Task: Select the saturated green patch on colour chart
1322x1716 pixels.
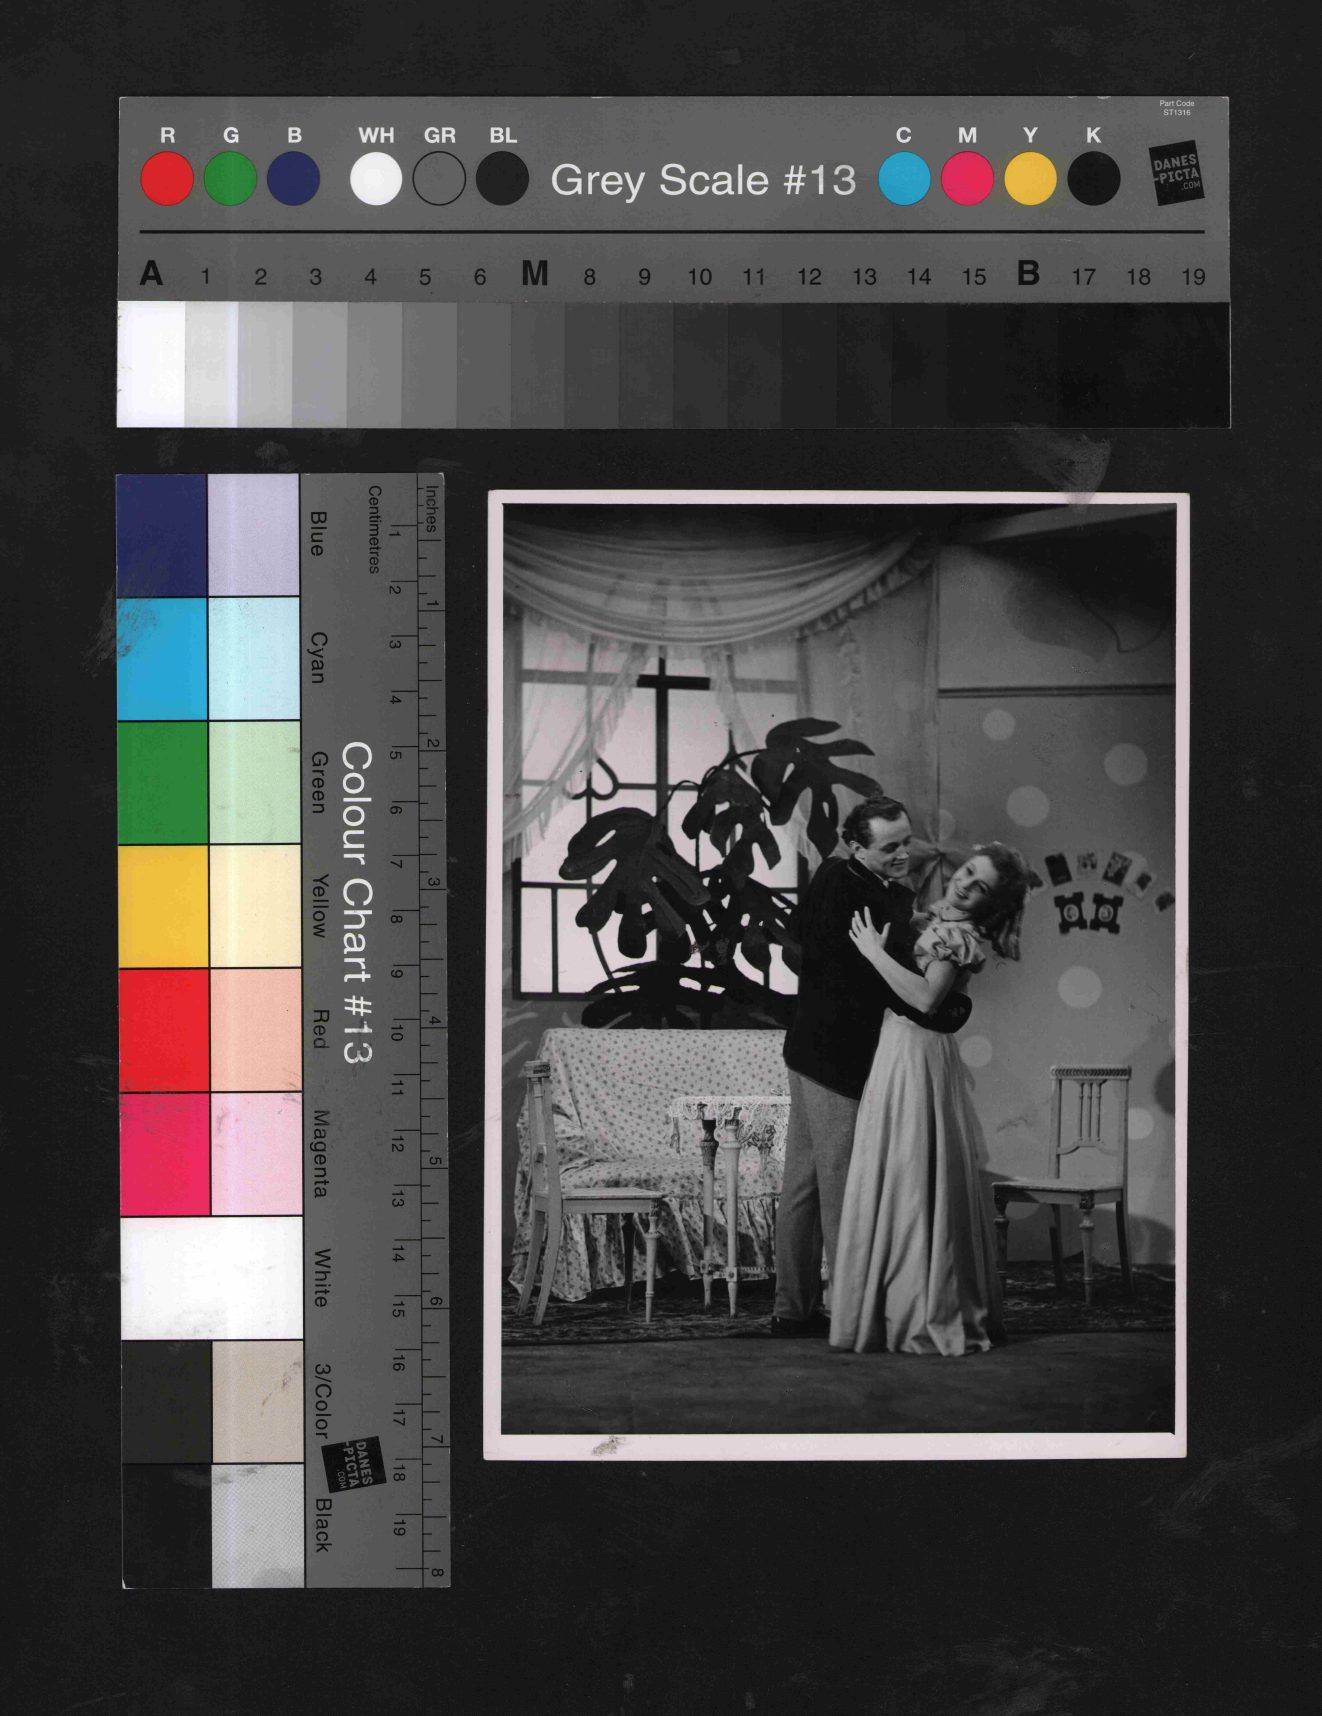Action: click(x=163, y=782)
